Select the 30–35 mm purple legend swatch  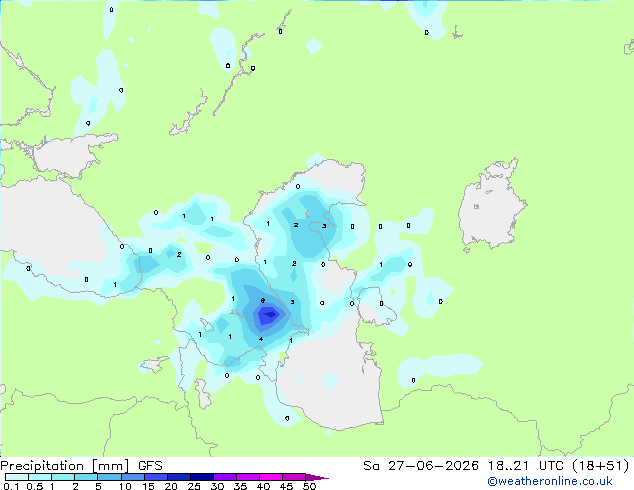pyautogui.click(x=224, y=477)
